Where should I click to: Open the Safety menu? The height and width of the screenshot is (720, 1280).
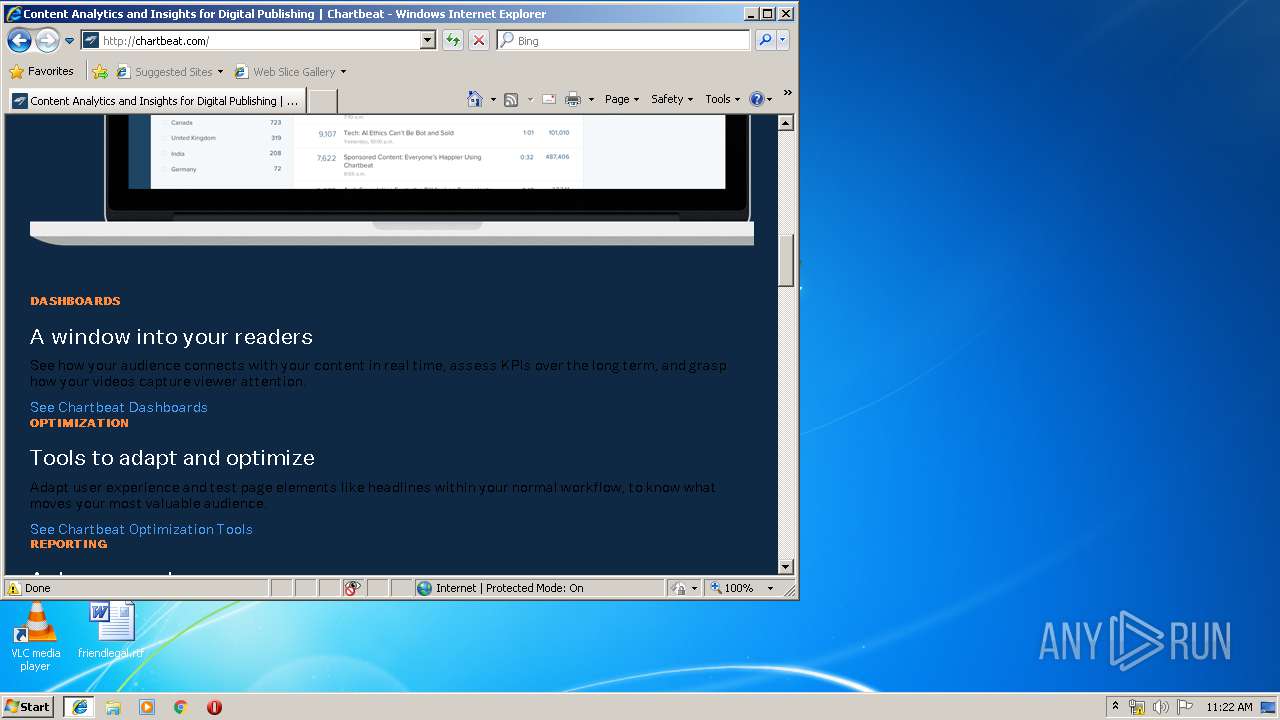pyautogui.click(x=672, y=99)
